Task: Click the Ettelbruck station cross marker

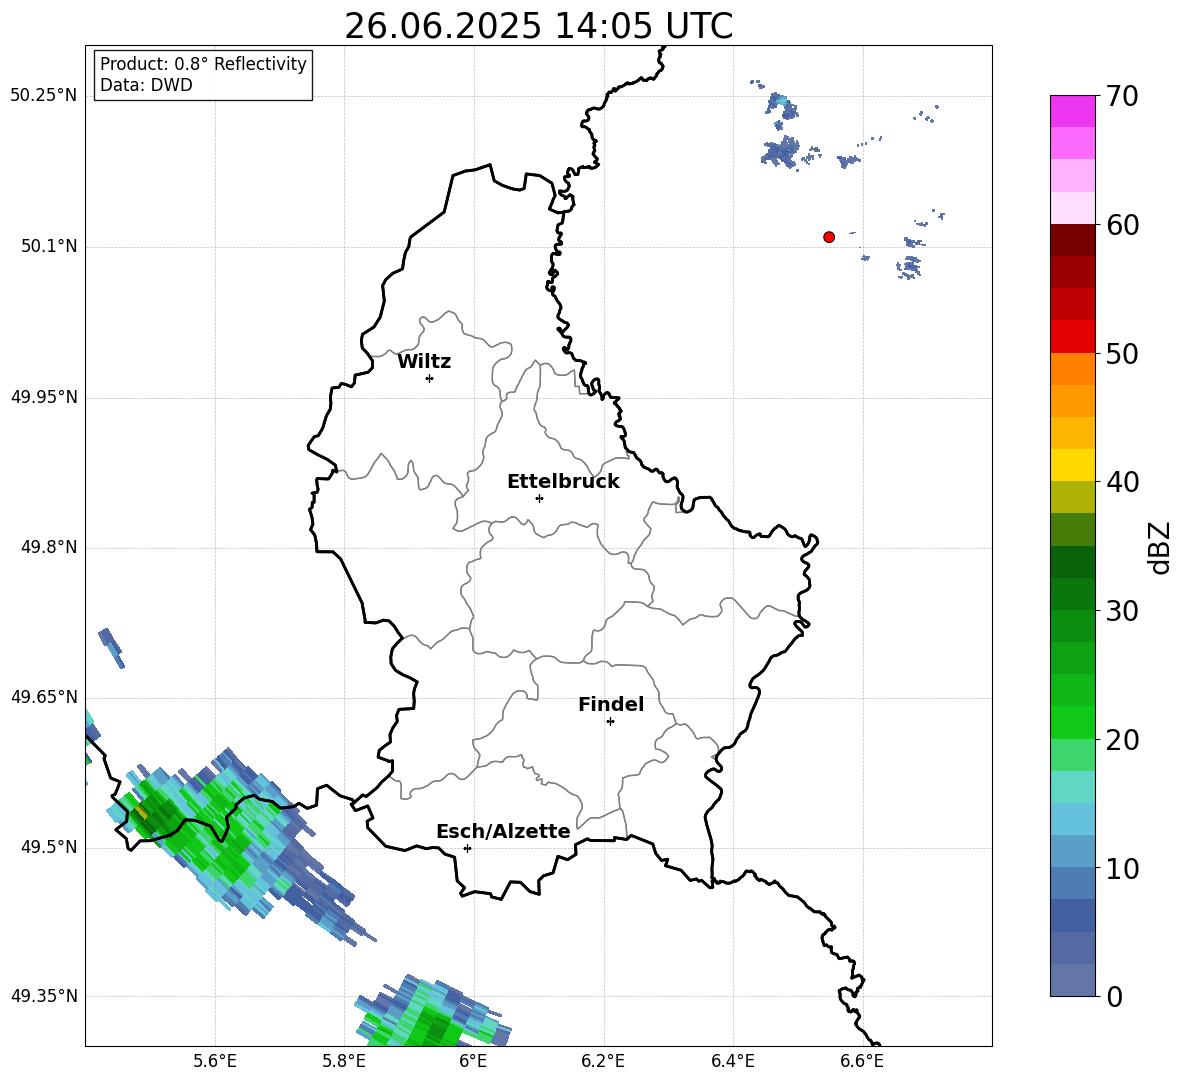Action: [x=539, y=498]
